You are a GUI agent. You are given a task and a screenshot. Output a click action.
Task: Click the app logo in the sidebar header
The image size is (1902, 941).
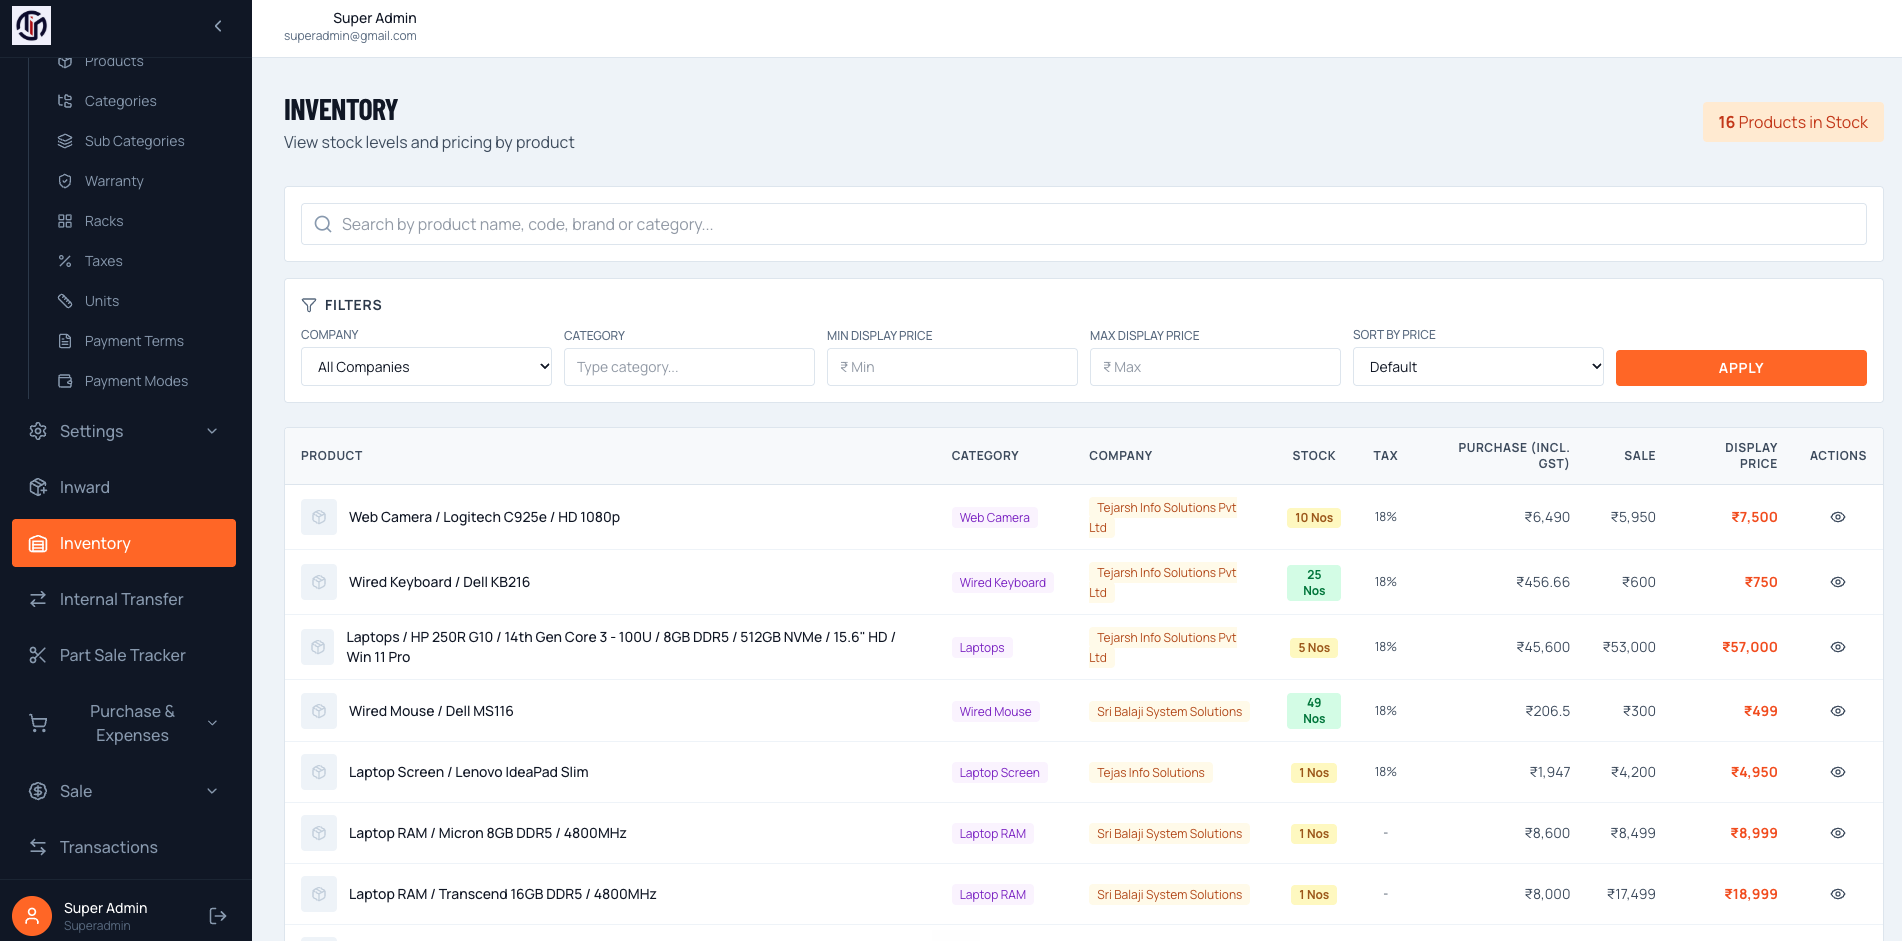(x=31, y=26)
